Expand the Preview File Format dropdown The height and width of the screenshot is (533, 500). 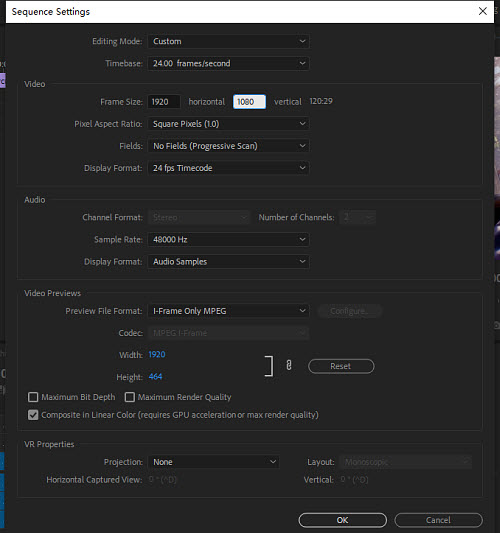228,311
